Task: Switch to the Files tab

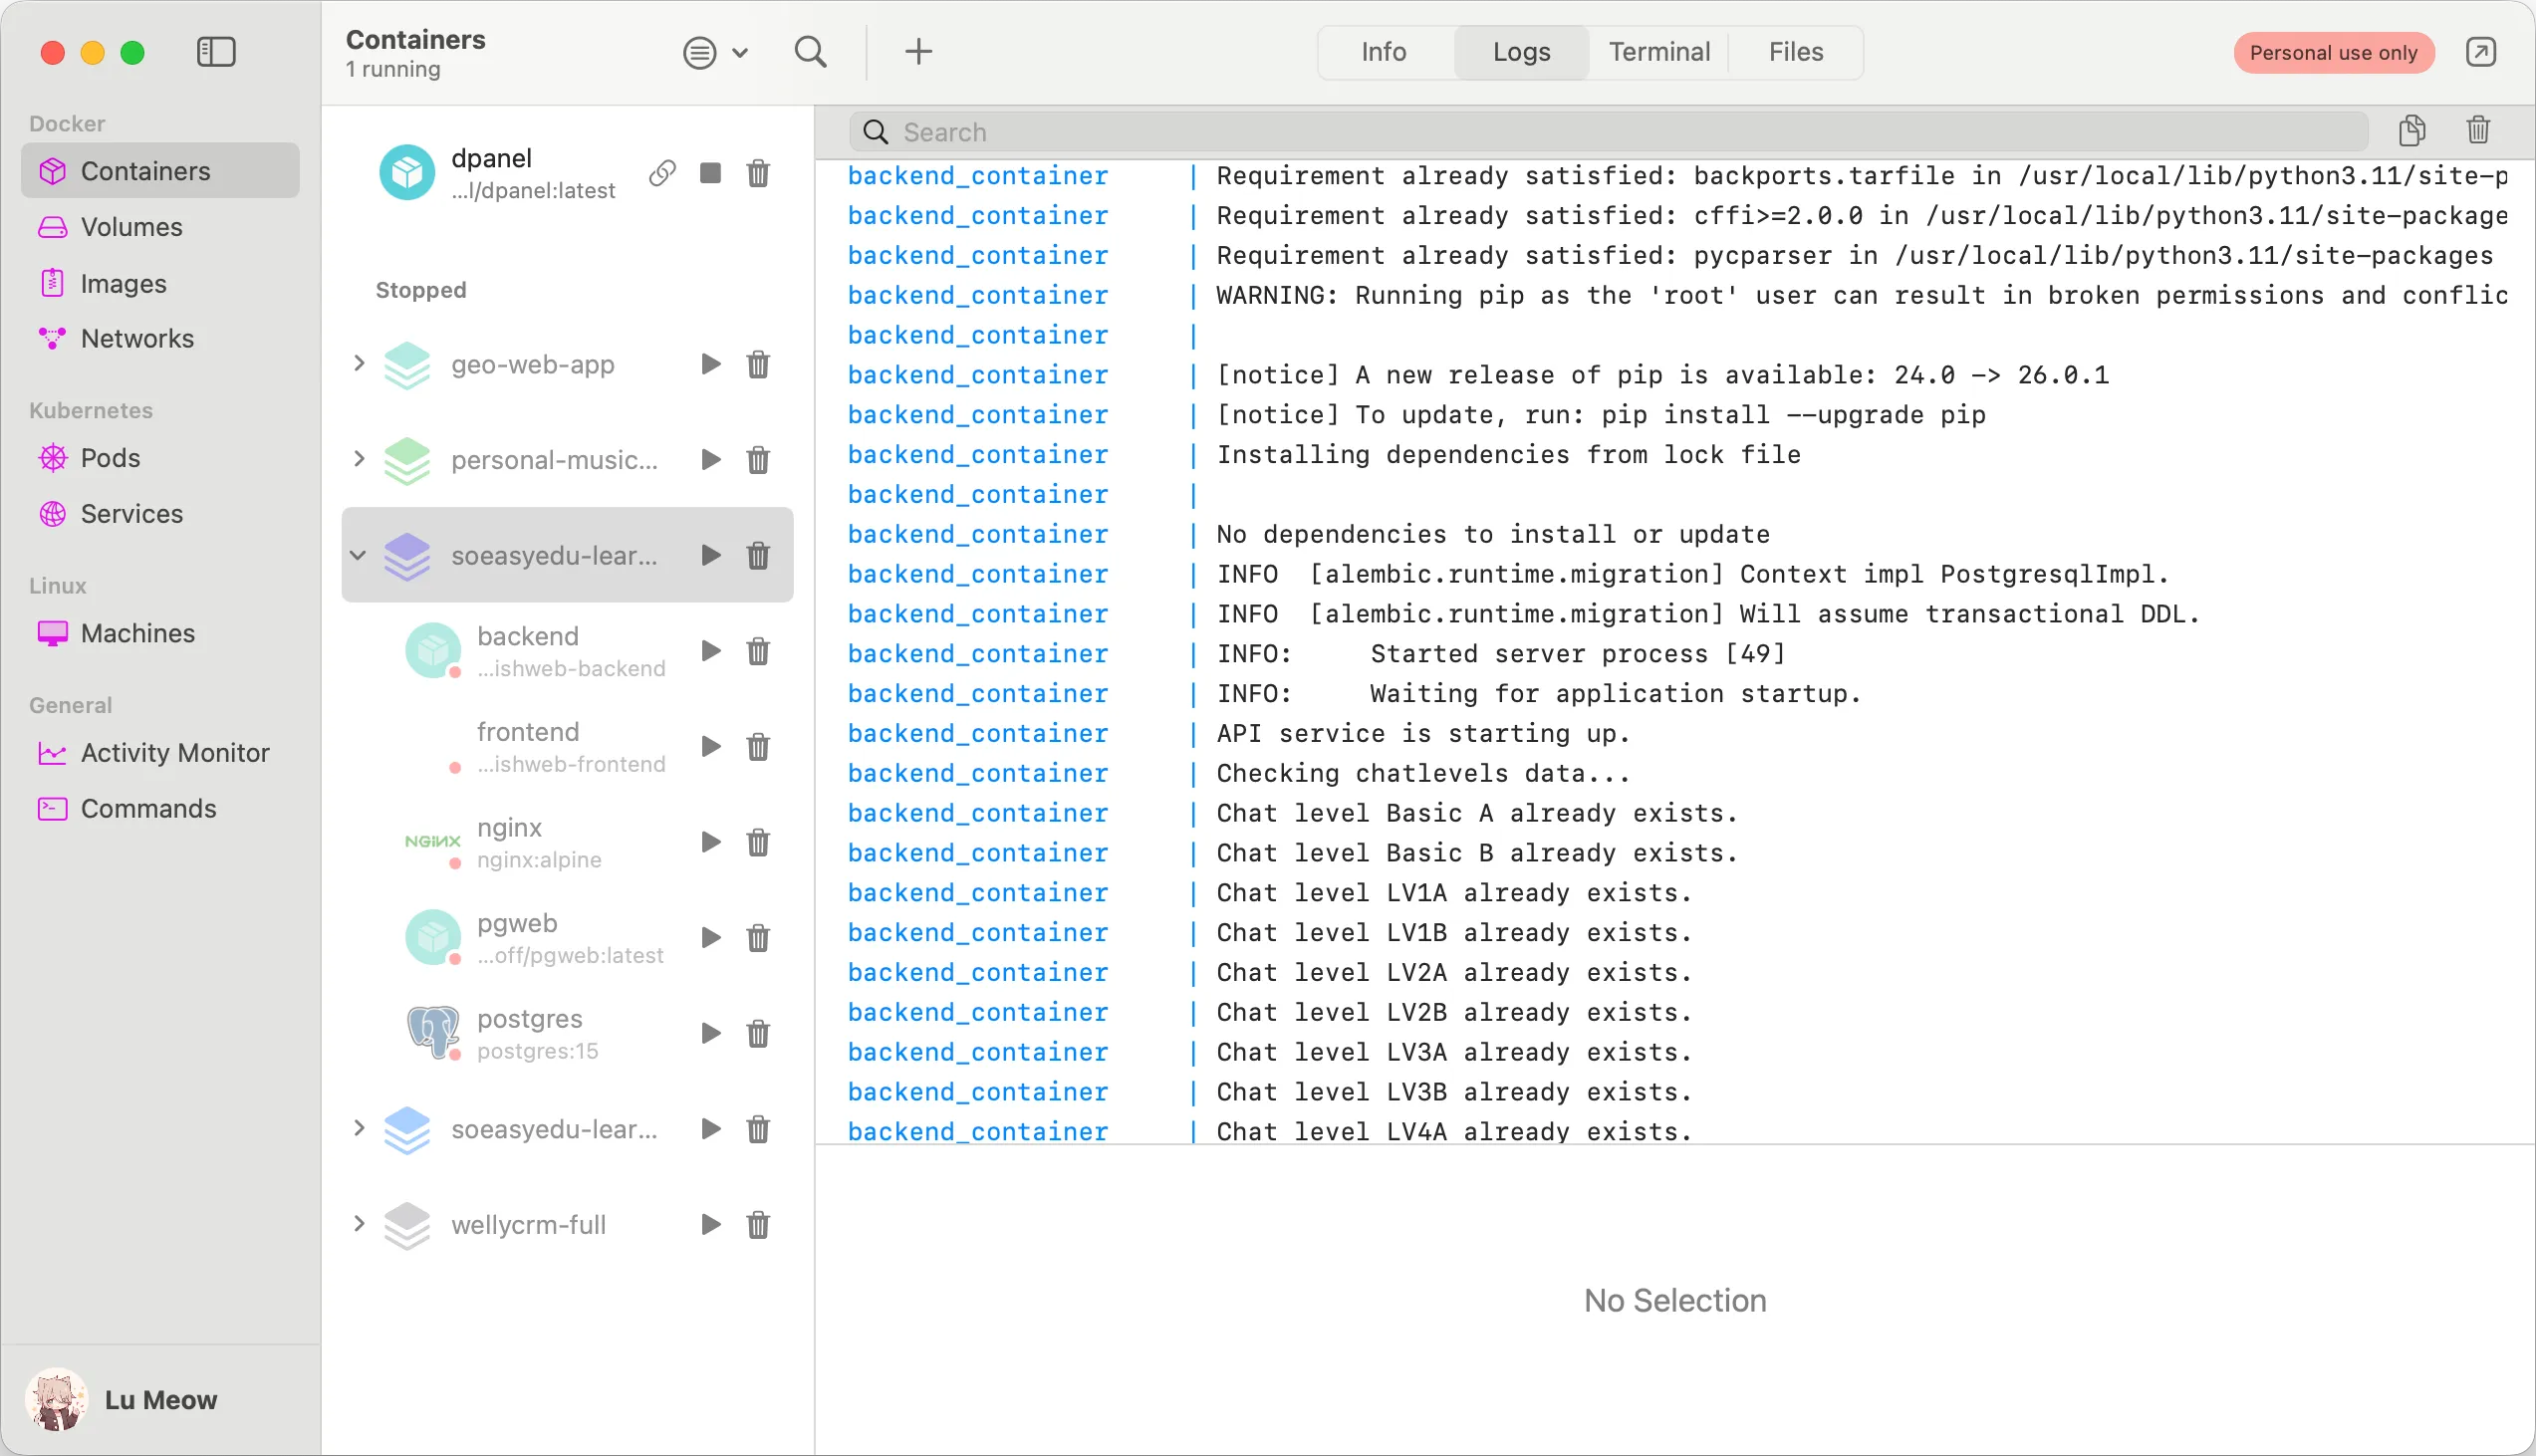Action: click(1795, 52)
